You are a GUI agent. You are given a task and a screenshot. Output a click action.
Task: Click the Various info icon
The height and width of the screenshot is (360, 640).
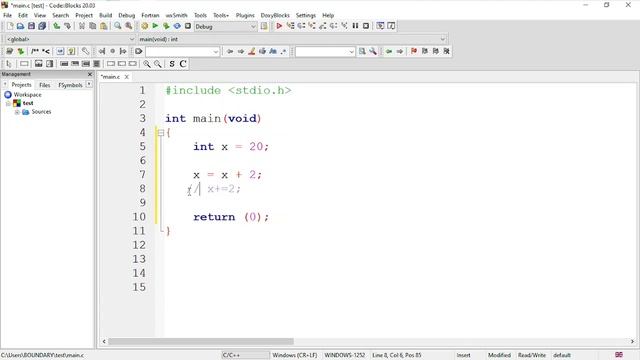391,26
